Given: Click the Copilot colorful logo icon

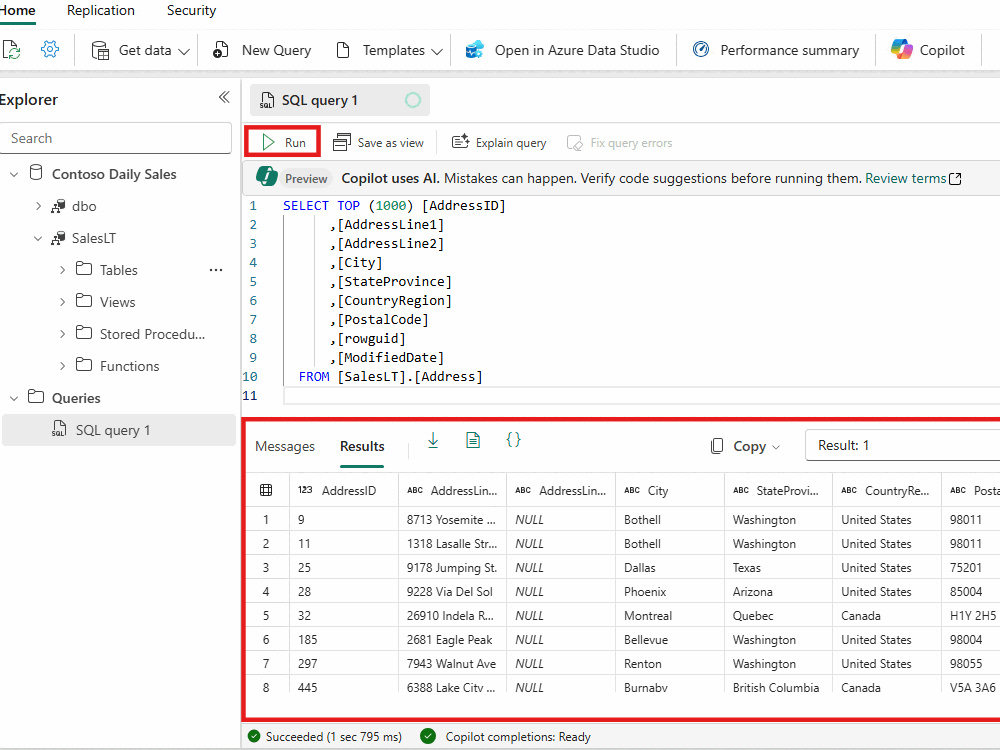Looking at the screenshot, I should pyautogui.click(x=902, y=49).
